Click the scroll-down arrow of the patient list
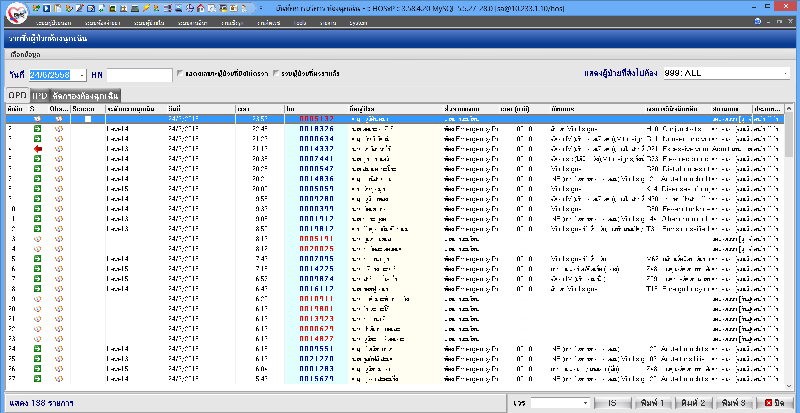This screenshot has height=413, width=800. pos(788,385)
